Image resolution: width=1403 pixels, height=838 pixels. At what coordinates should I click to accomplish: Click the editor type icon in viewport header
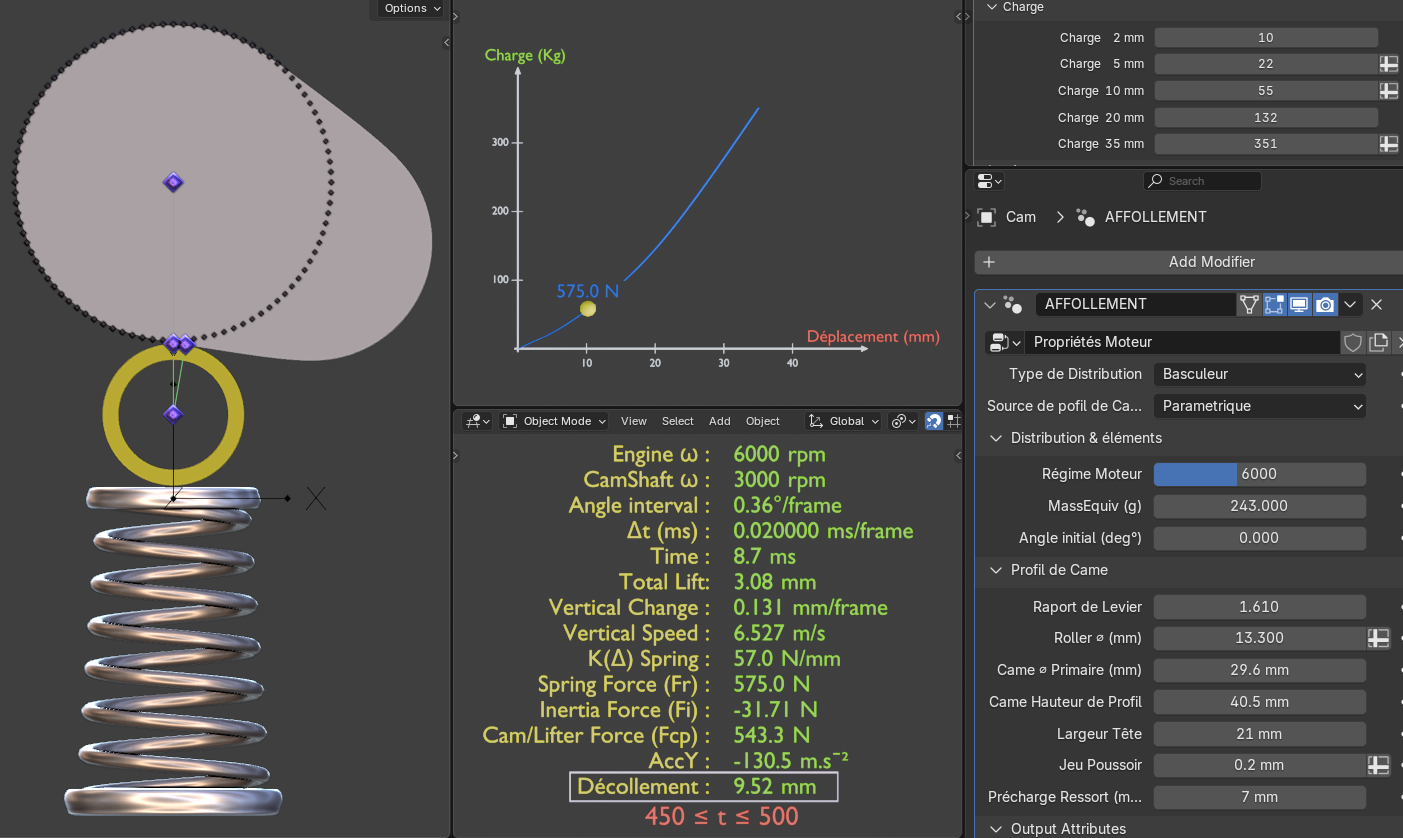(476, 421)
